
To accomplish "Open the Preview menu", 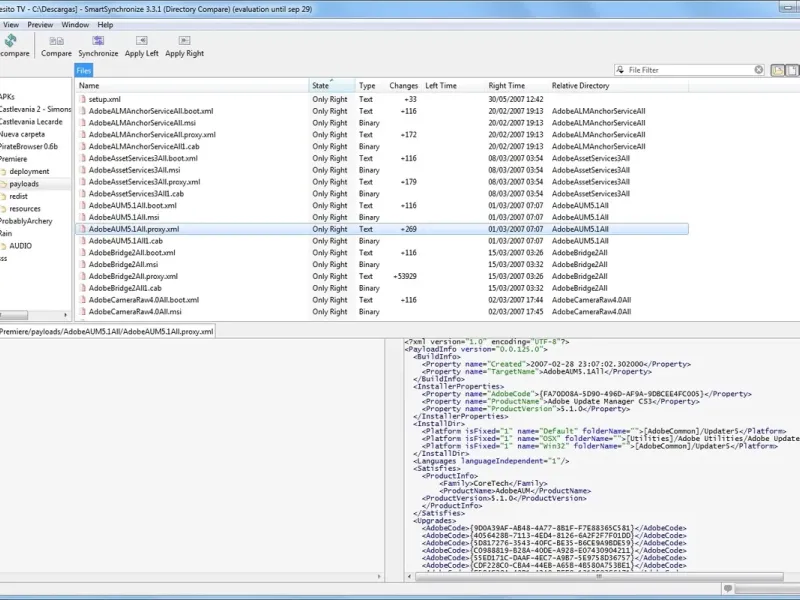I will 40,24.
